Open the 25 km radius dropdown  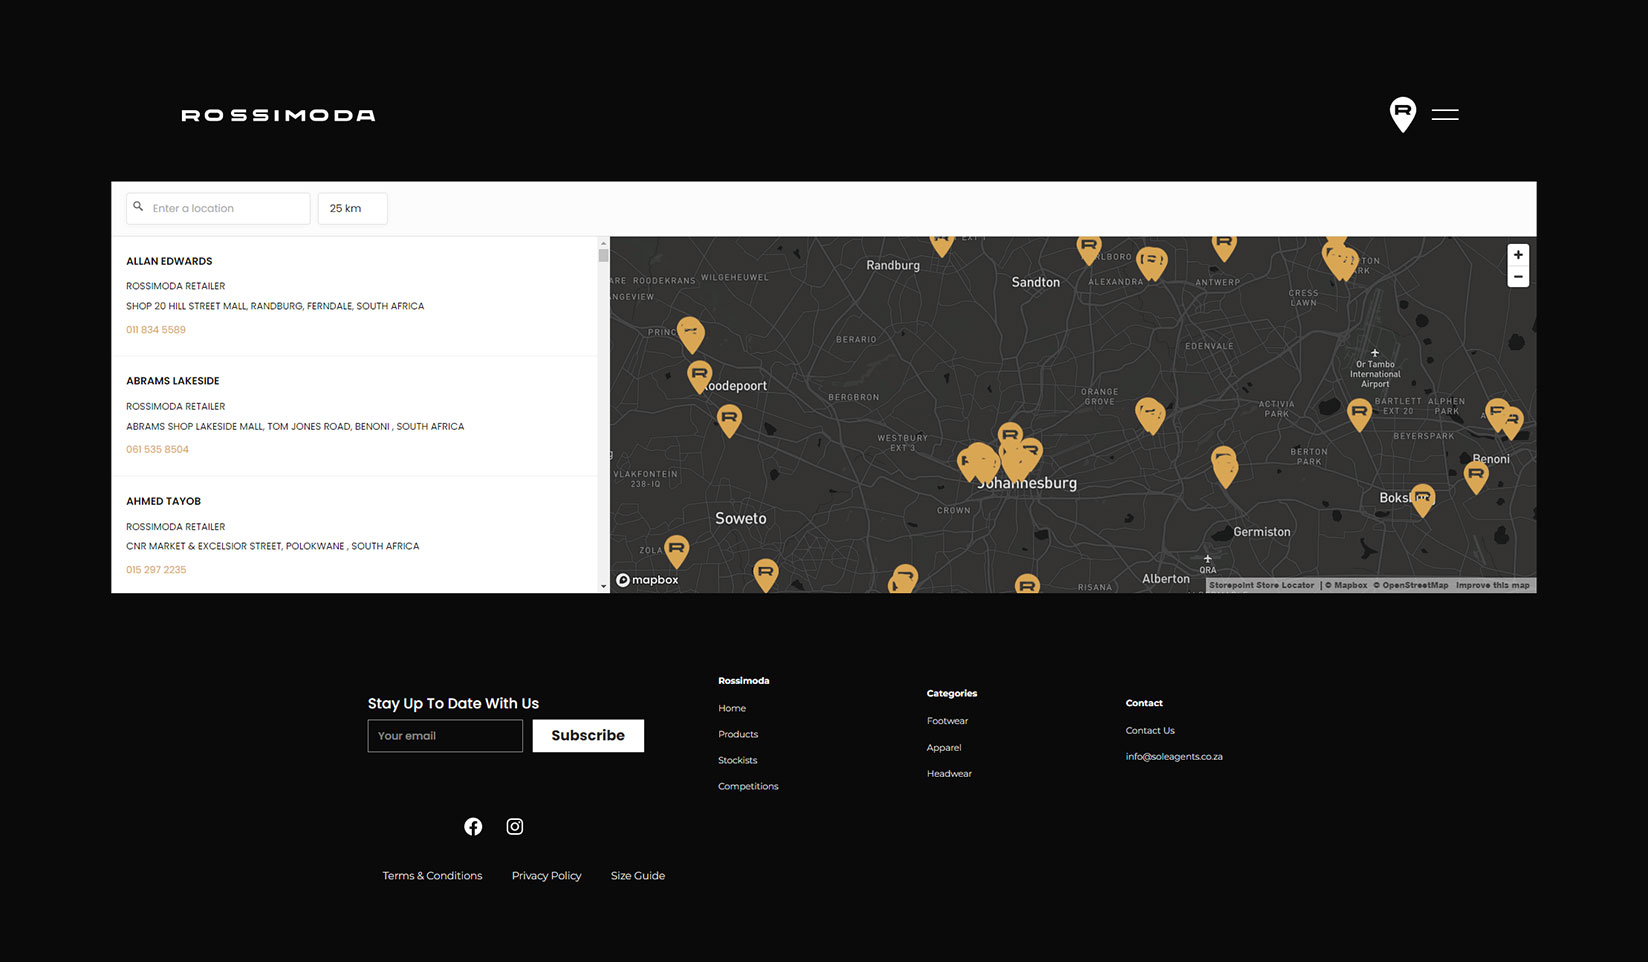coord(352,208)
